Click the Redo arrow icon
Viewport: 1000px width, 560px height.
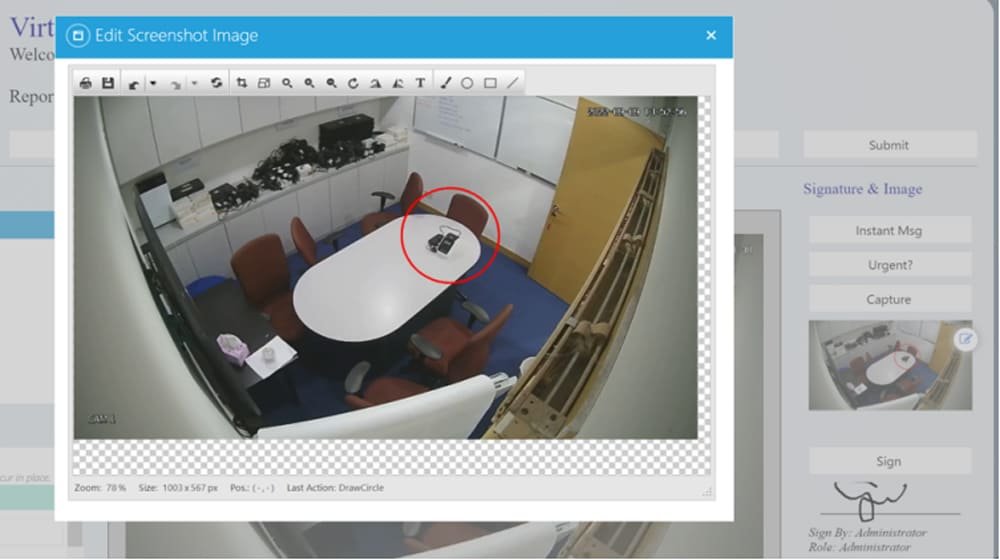pyautogui.click(x=175, y=84)
